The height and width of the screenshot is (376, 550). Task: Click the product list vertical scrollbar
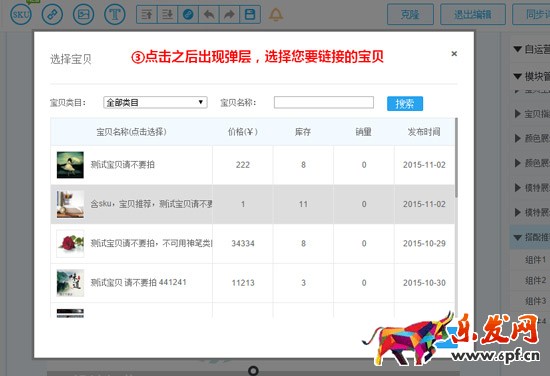coord(456,158)
